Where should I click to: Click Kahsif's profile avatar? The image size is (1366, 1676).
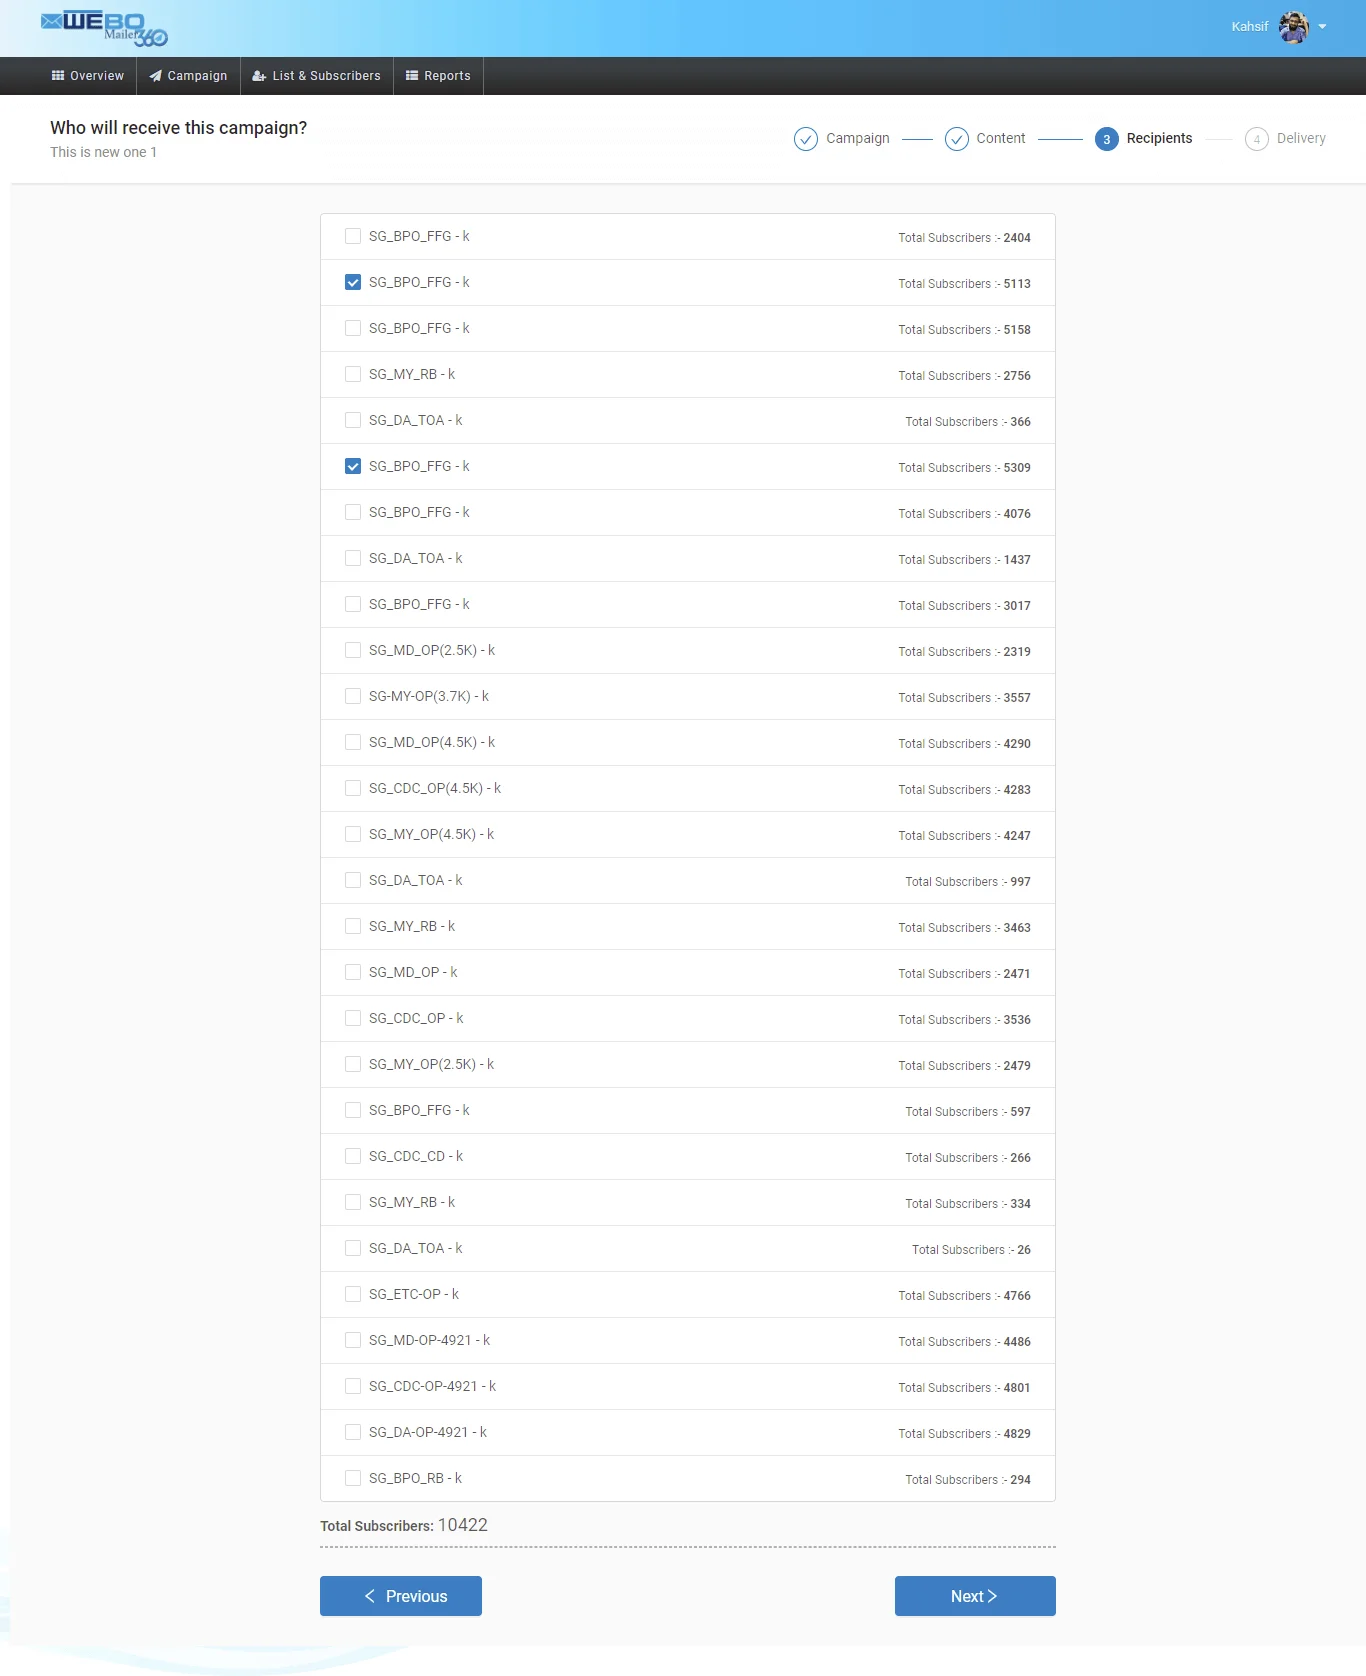click(x=1294, y=27)
